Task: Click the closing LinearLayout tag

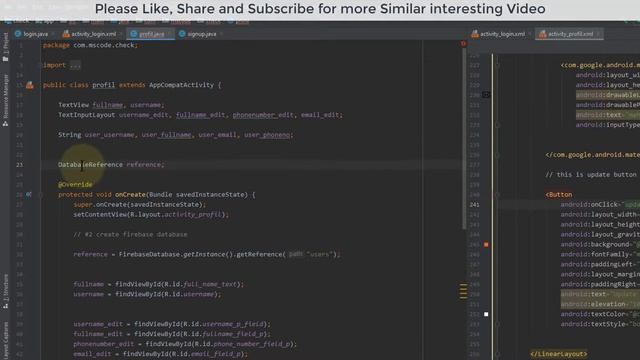Action: coord(558,354)
